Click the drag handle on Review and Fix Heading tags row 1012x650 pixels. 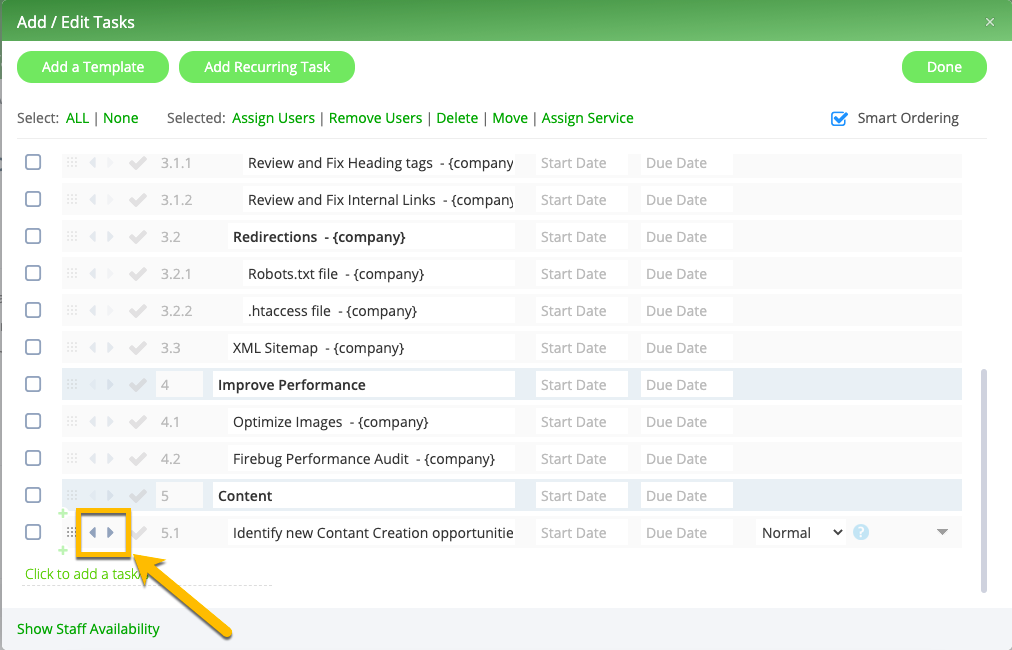(72, 163)
